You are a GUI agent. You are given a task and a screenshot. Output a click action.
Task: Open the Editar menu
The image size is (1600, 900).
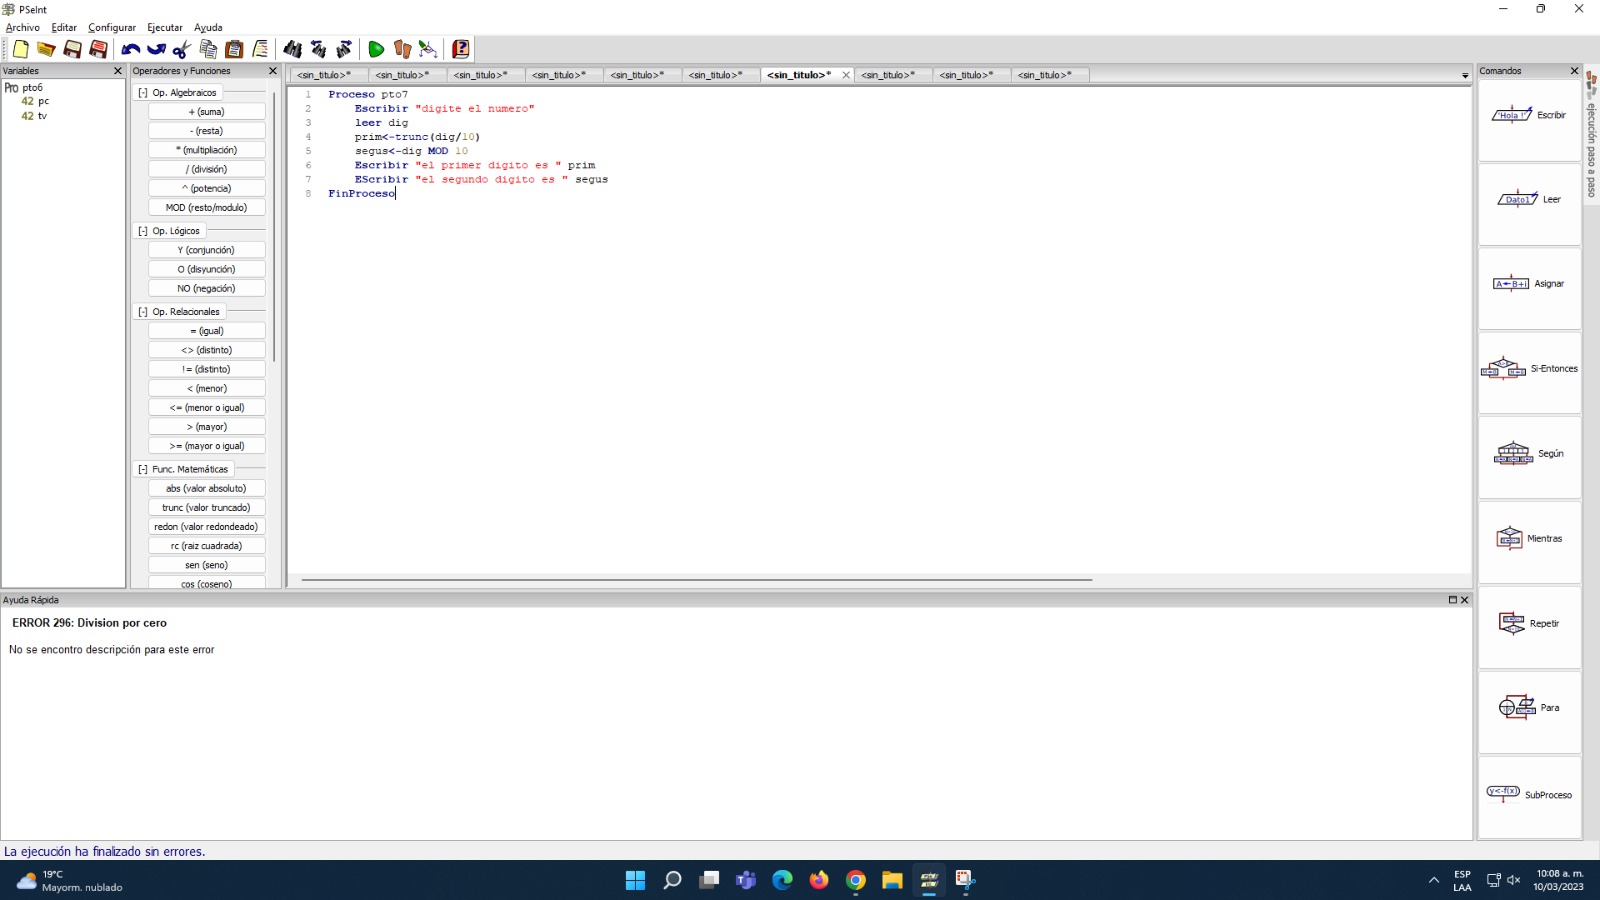64,28
